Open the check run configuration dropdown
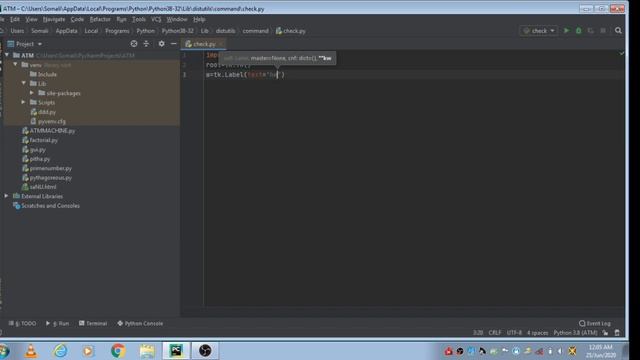The height and width of the screenshot is (360, 640). tap(539, 31)
